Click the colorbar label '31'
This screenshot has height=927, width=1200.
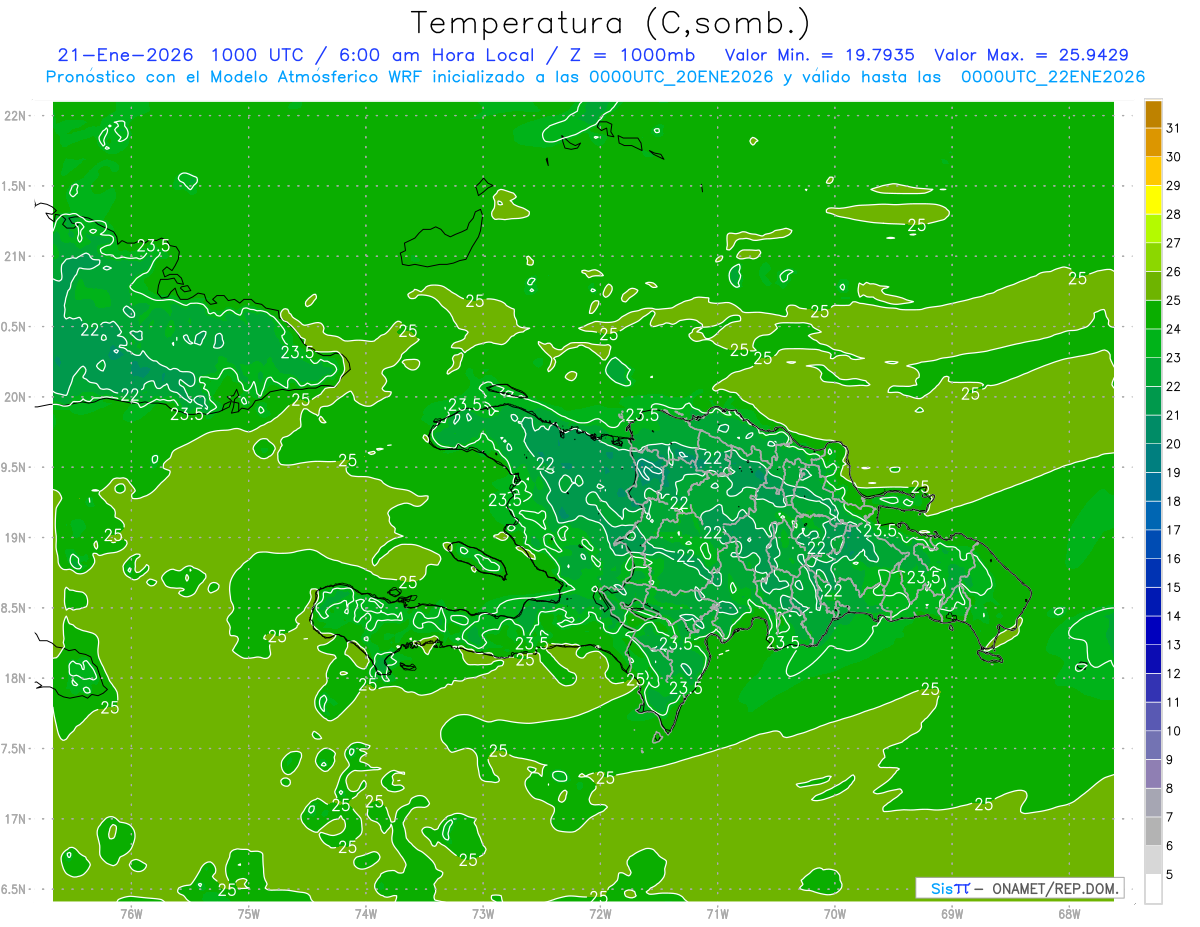[x=1174, y=128]
